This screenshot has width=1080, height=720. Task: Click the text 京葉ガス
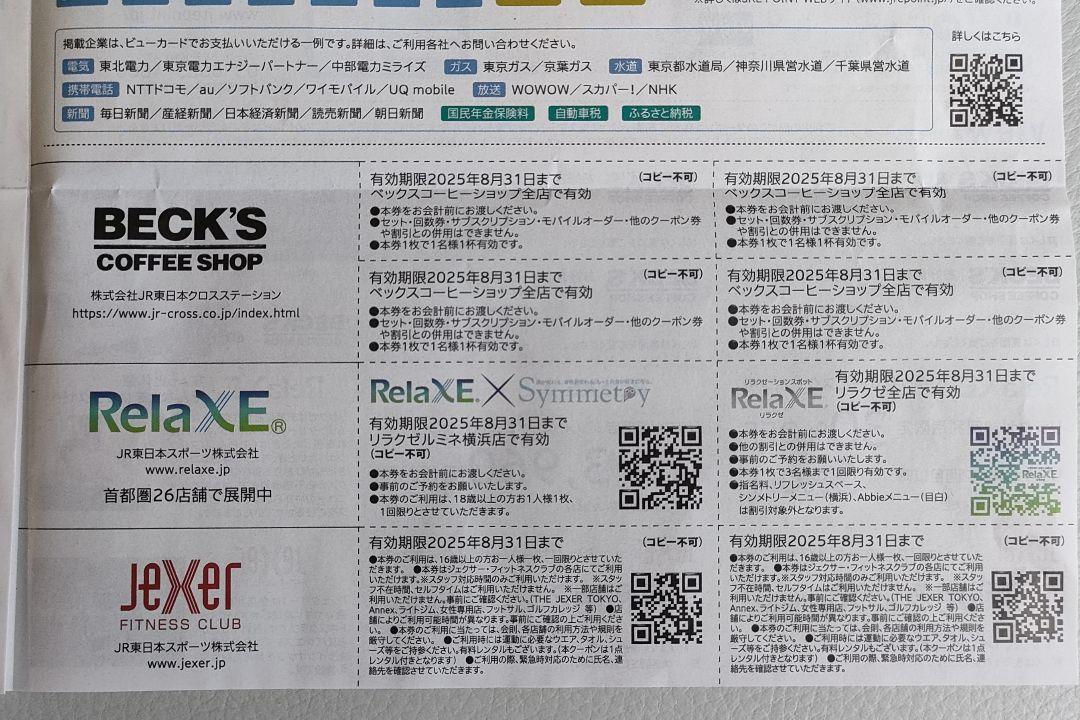(568, 66)
